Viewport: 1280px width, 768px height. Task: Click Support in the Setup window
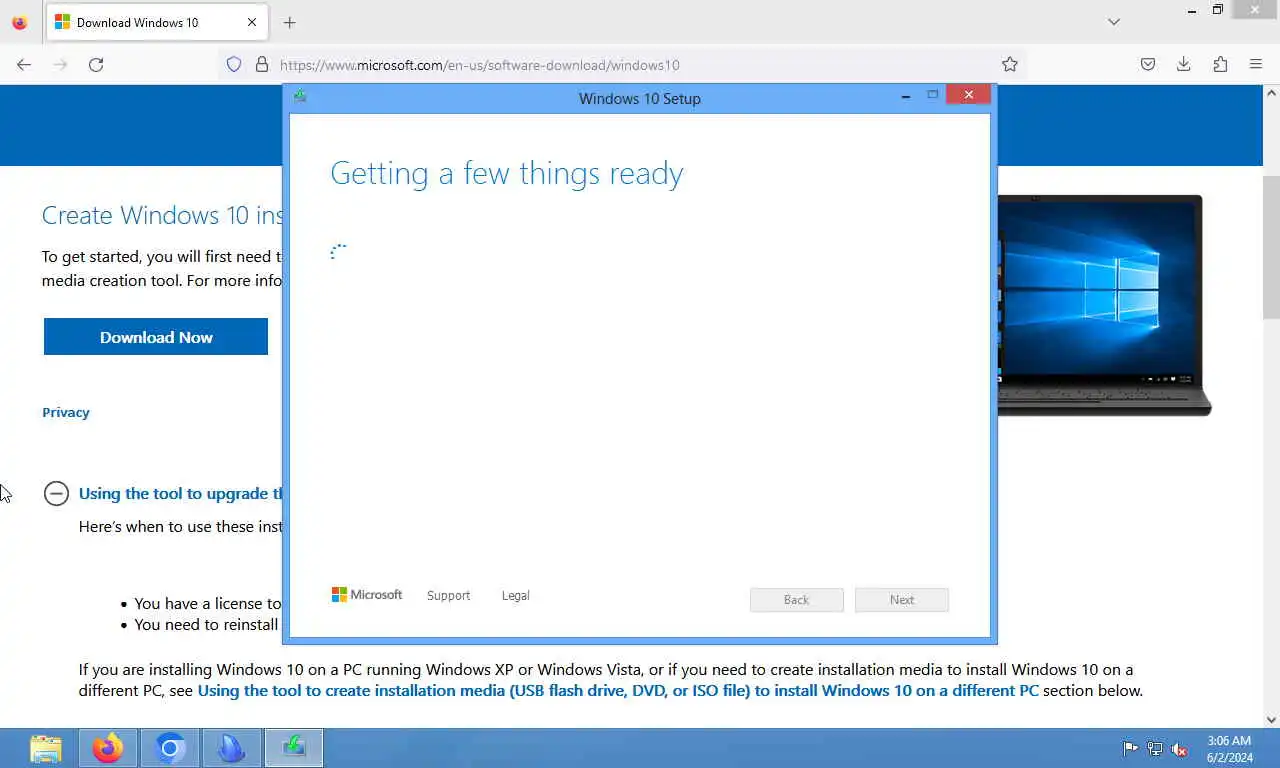pyautogui.click(x=448, y=595)
